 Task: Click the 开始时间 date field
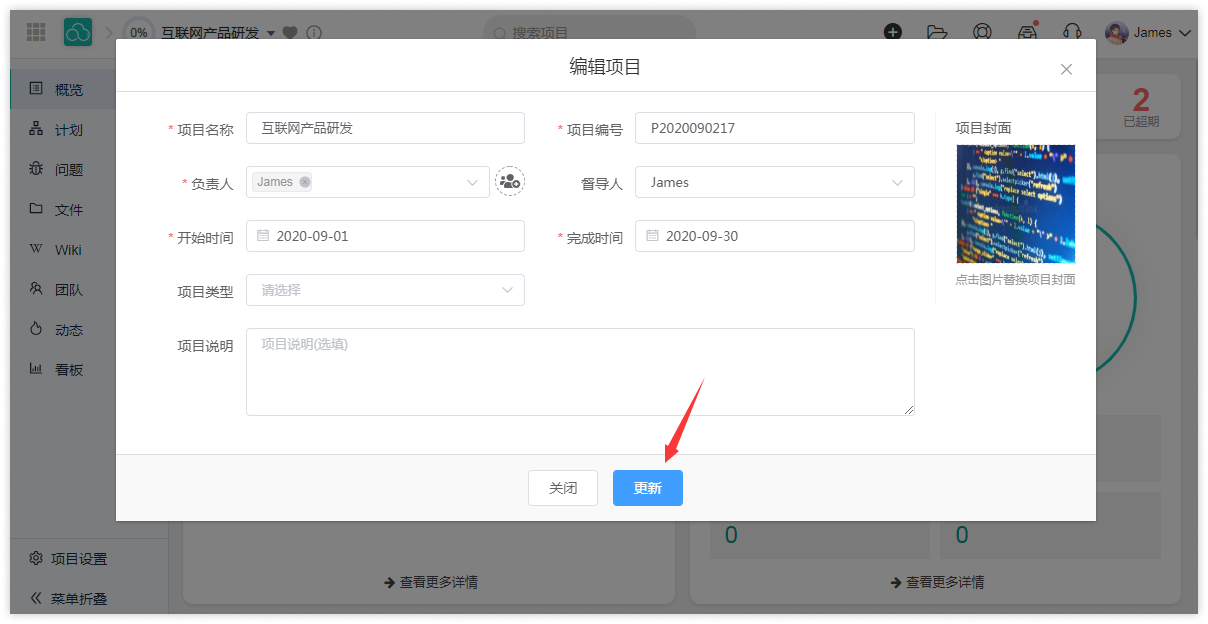coord(385,236)
